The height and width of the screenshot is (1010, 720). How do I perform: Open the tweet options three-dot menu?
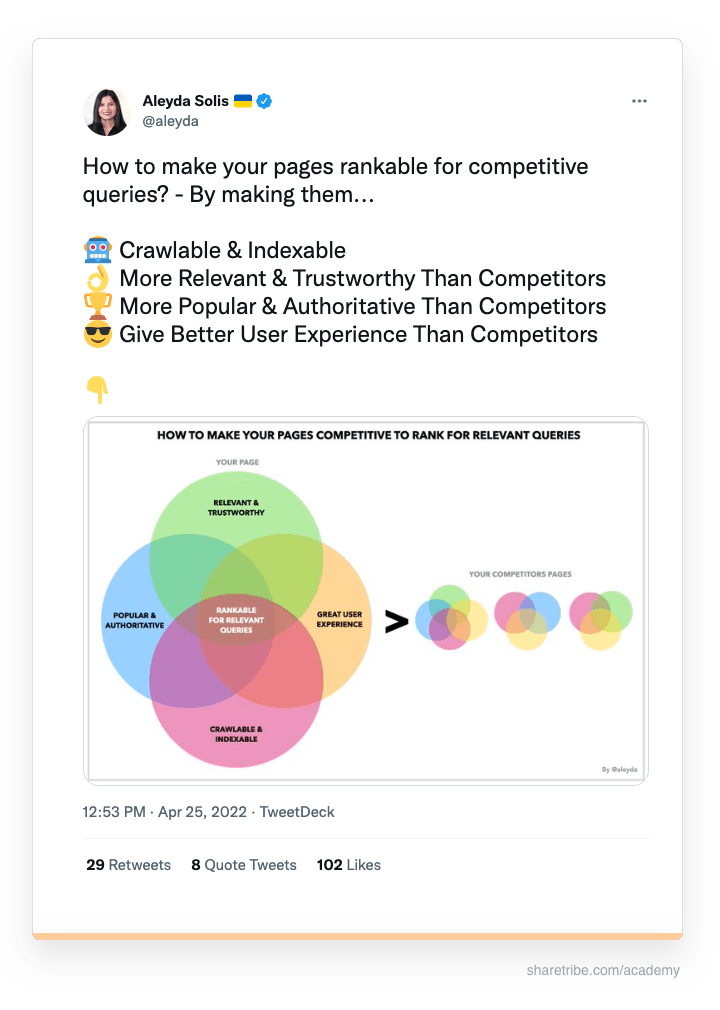click(639, 100)
